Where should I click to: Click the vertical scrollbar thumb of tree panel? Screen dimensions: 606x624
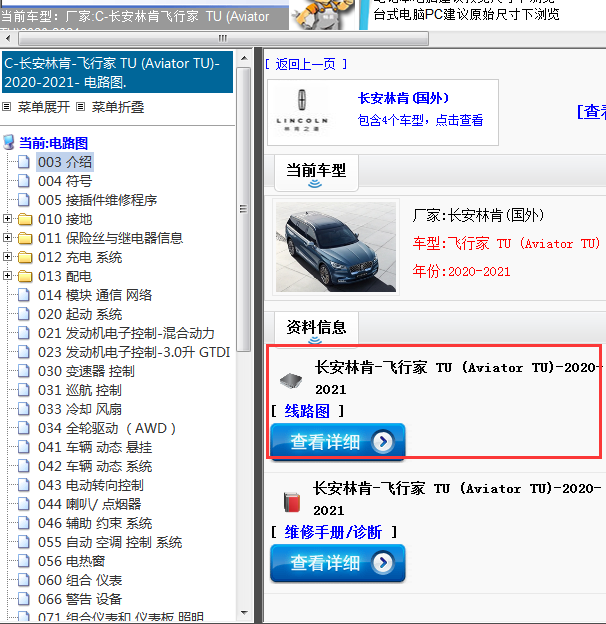244,209
